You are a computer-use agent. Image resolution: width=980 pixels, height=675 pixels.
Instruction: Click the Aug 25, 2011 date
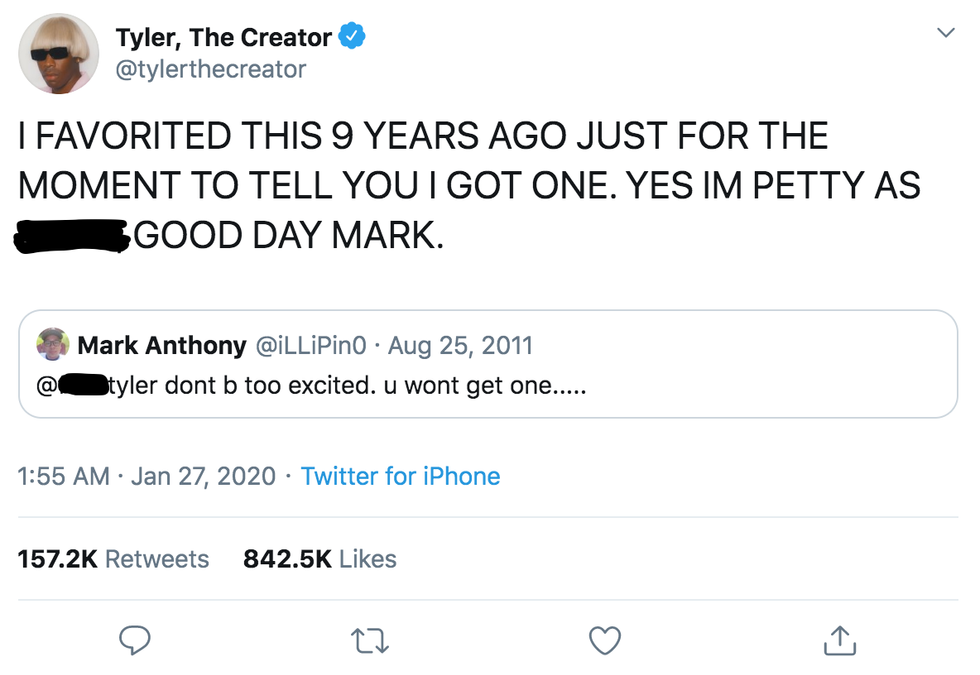[460, 346]
